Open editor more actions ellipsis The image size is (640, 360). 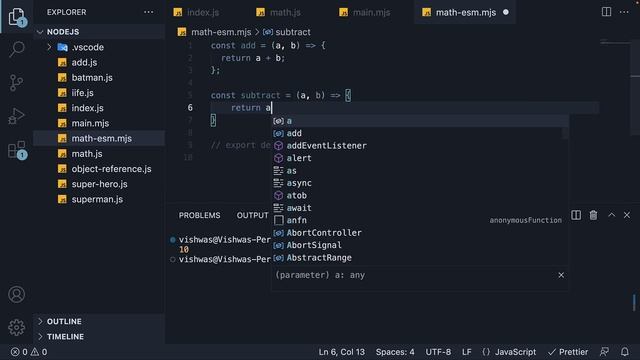(x=624, y=12)
